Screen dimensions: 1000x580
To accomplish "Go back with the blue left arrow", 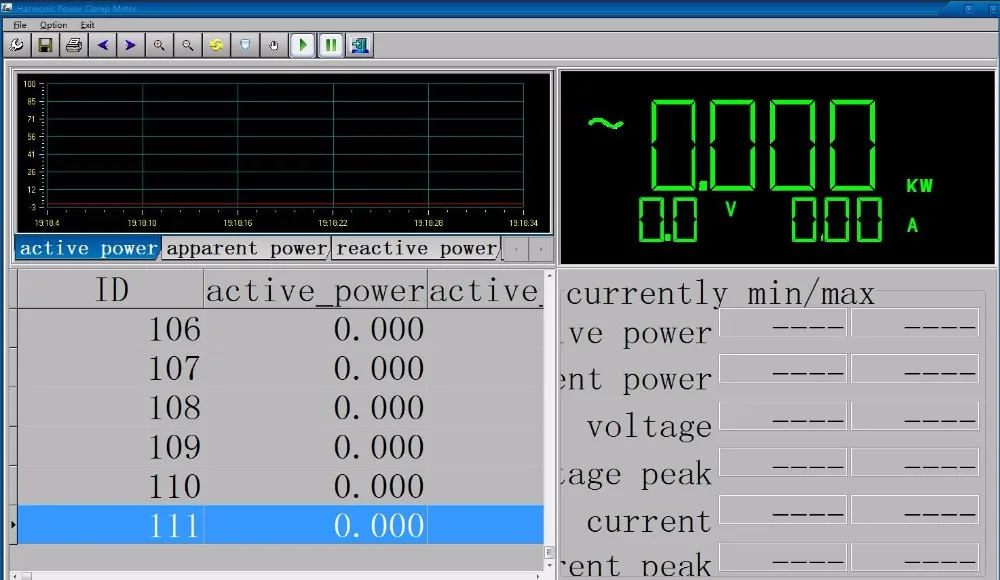I will tap(102, 45).
